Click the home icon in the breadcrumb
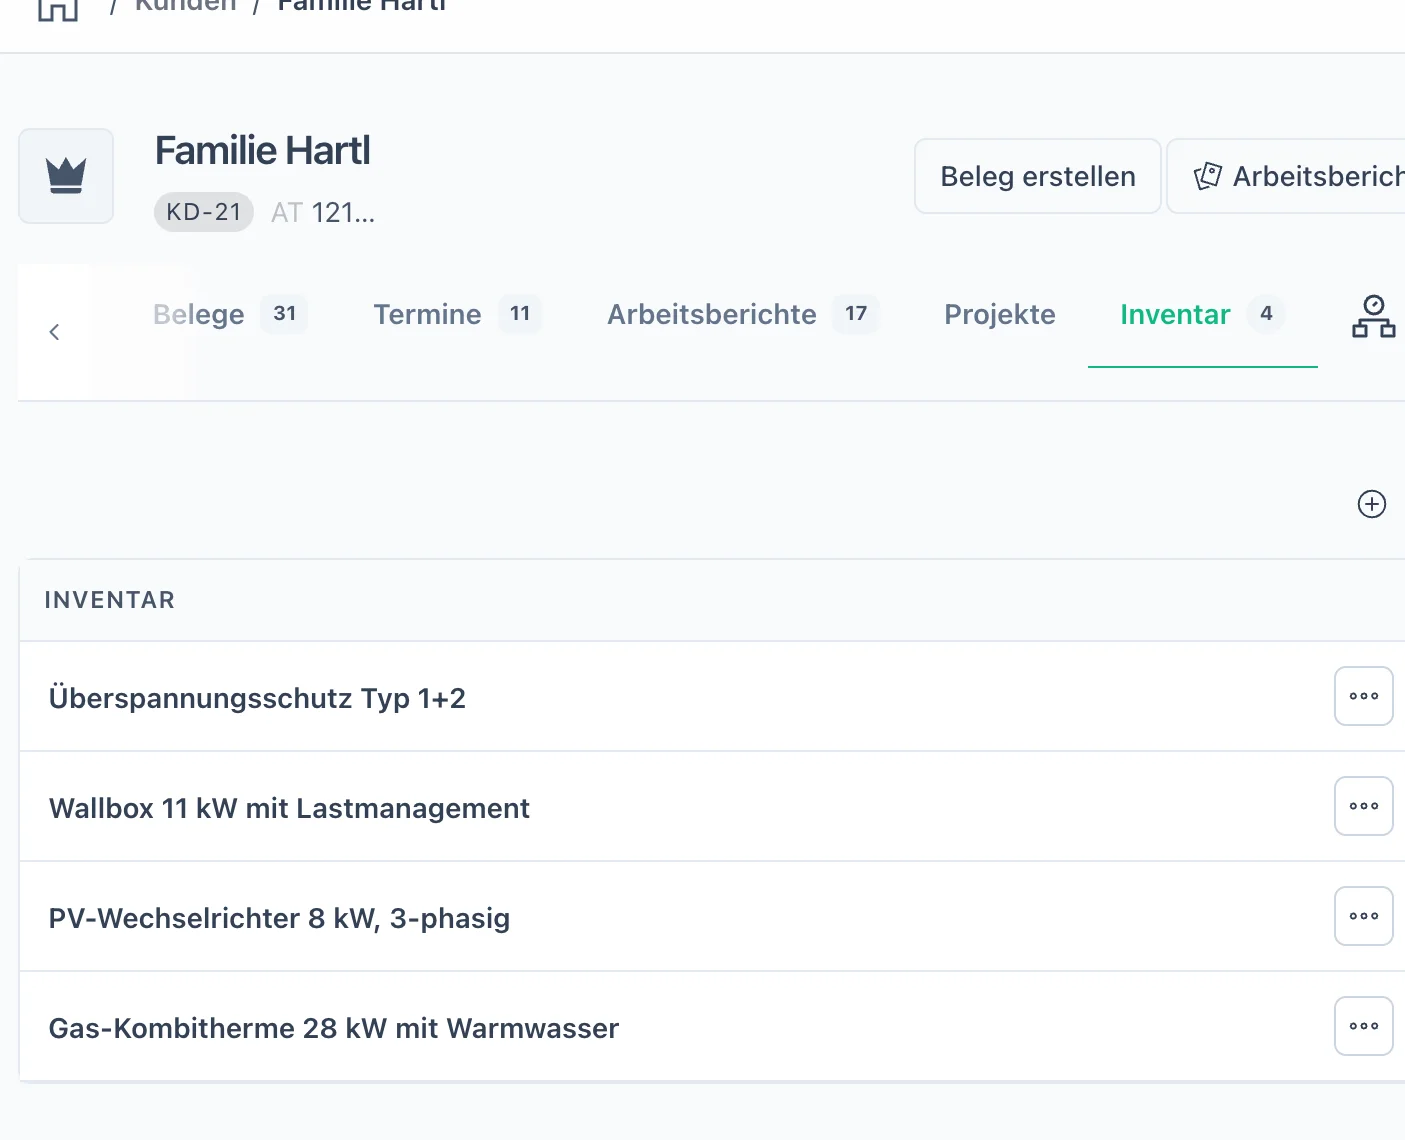Screen dimensions: 1405x1140 [x=57, y=8]
